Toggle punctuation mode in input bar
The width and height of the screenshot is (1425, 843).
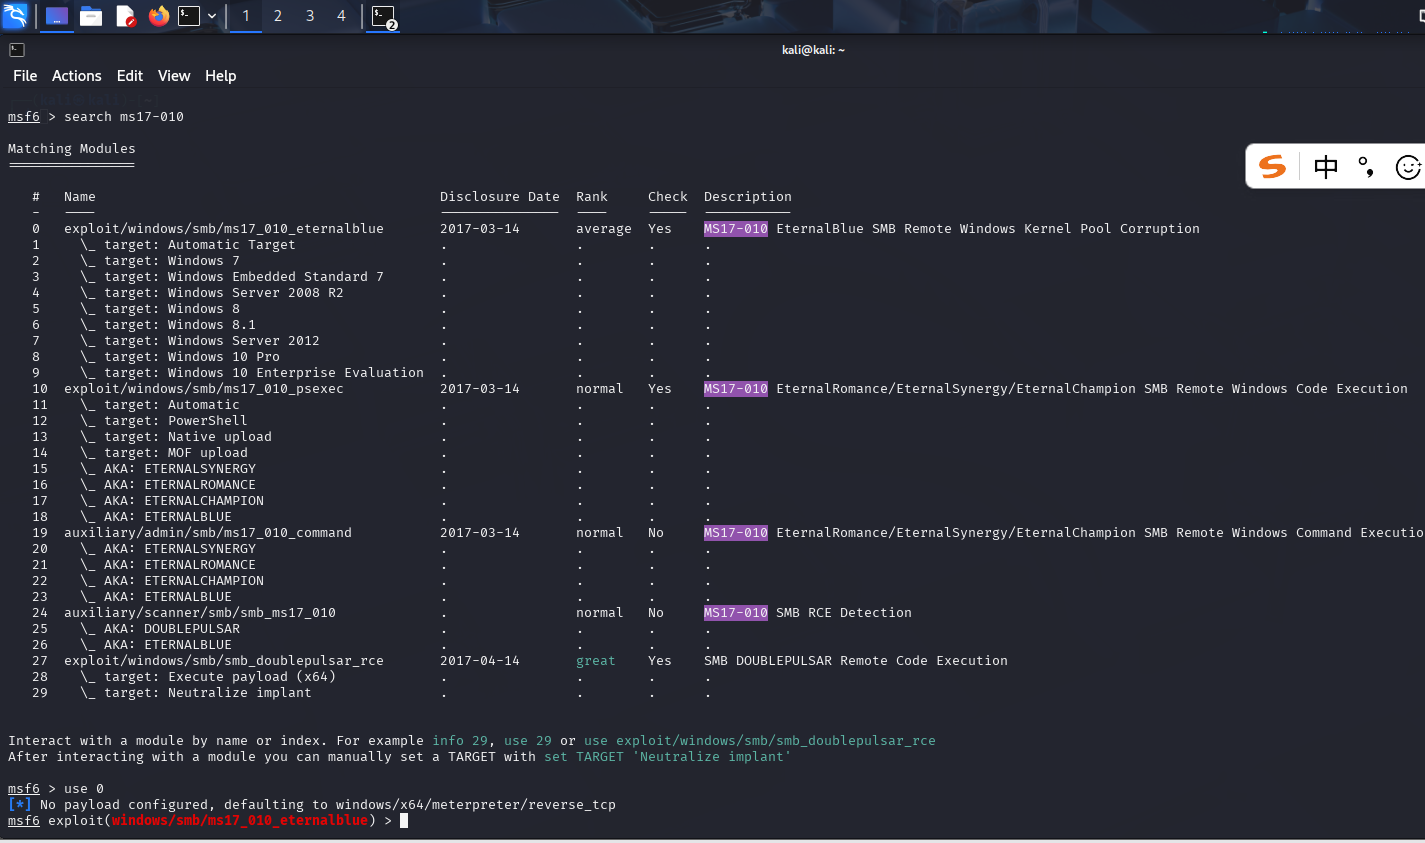pos(1366,166)
